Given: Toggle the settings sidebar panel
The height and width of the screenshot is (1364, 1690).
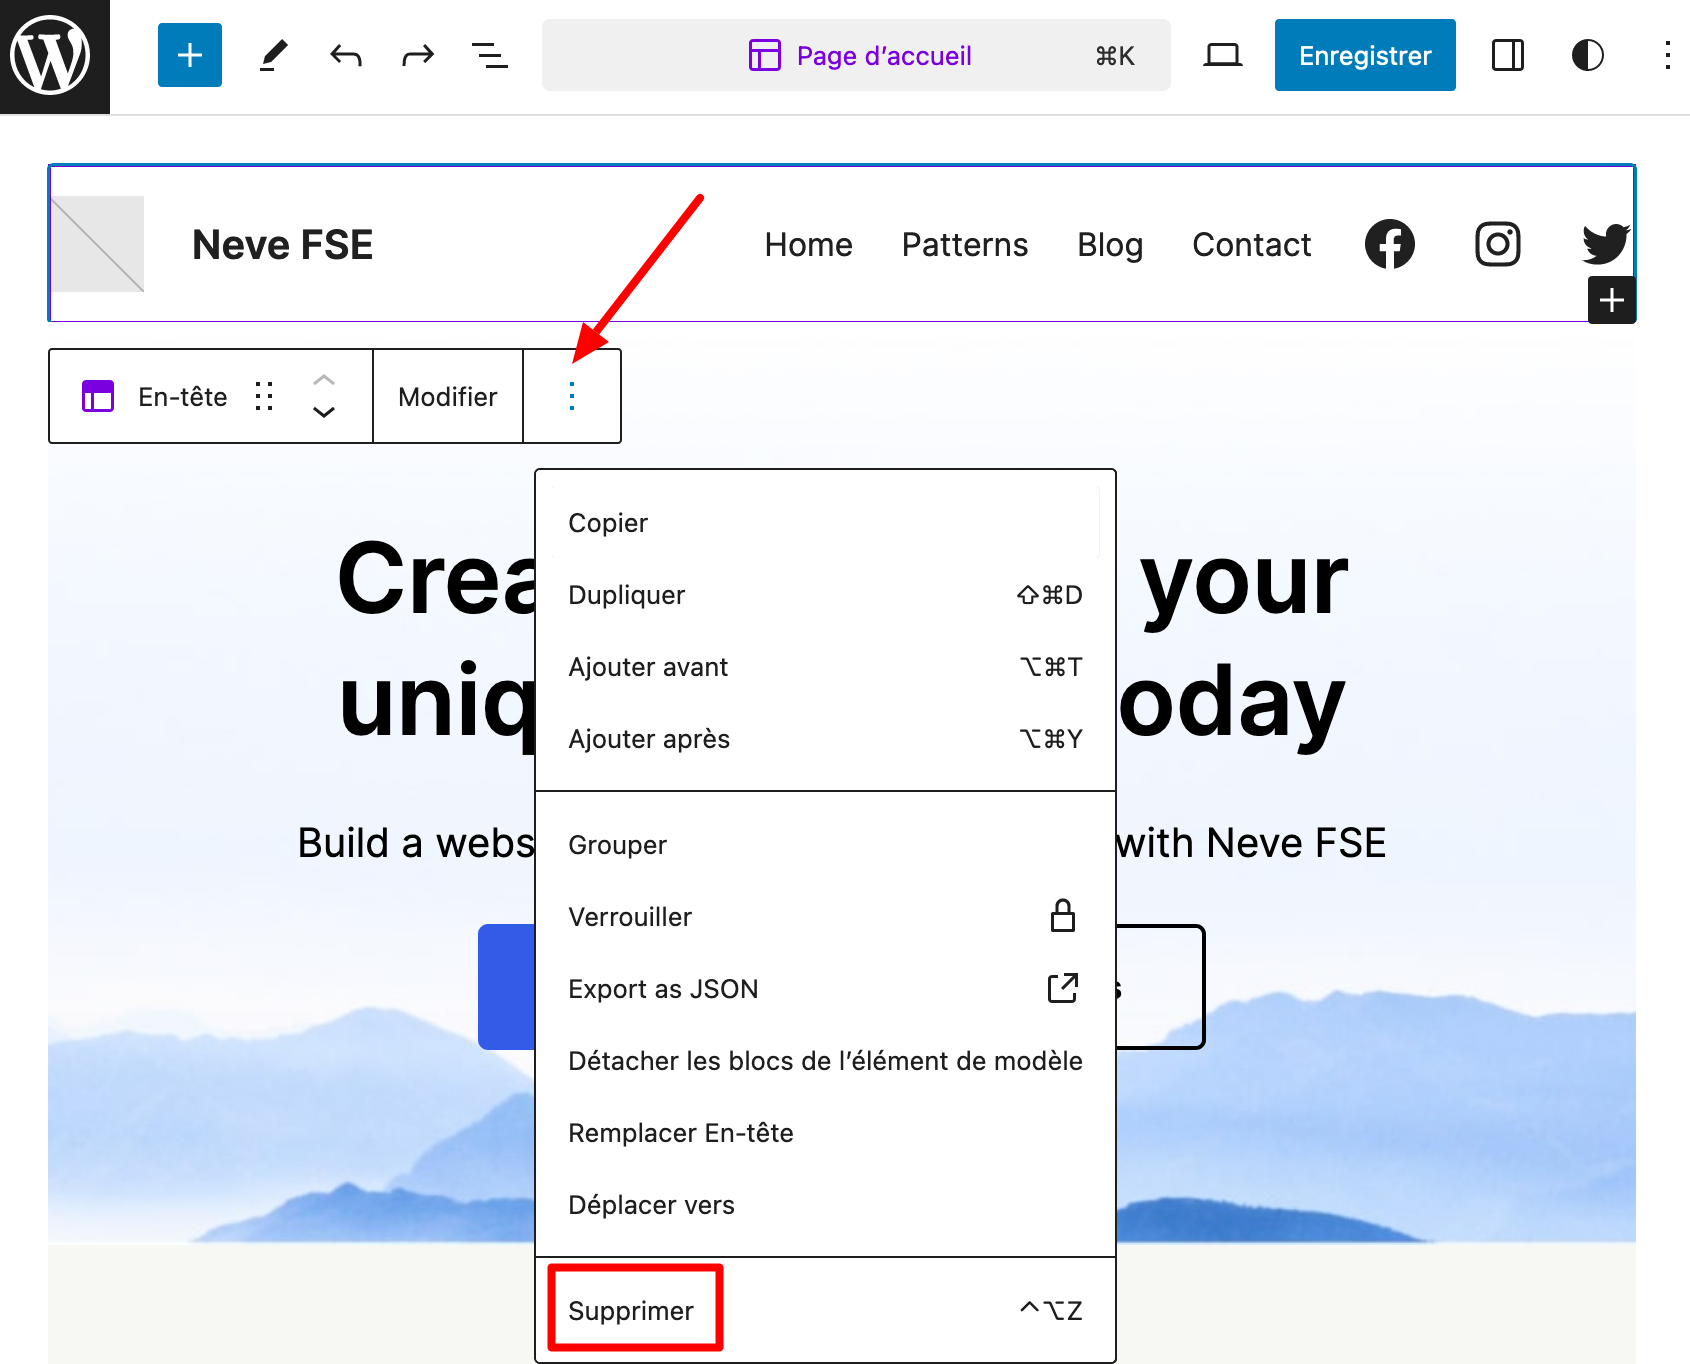Looking at the screenshot, I should [1507, 56].
